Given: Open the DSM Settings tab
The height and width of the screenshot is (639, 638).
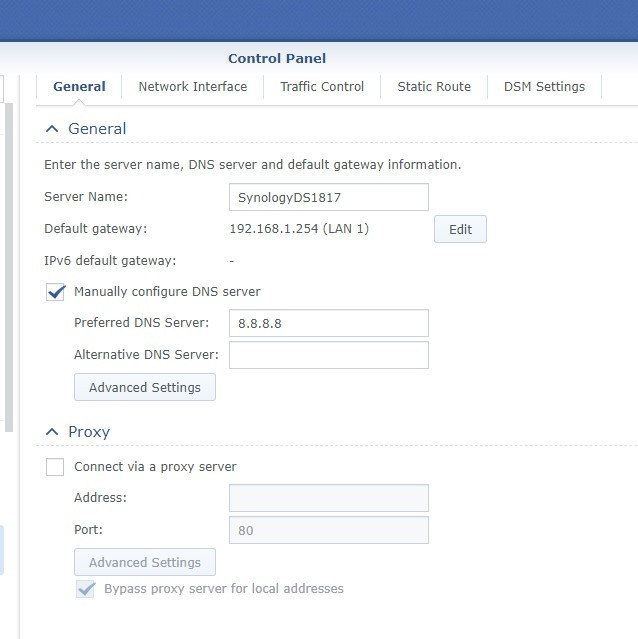Looking at the screenshot, I should point(544,87).
